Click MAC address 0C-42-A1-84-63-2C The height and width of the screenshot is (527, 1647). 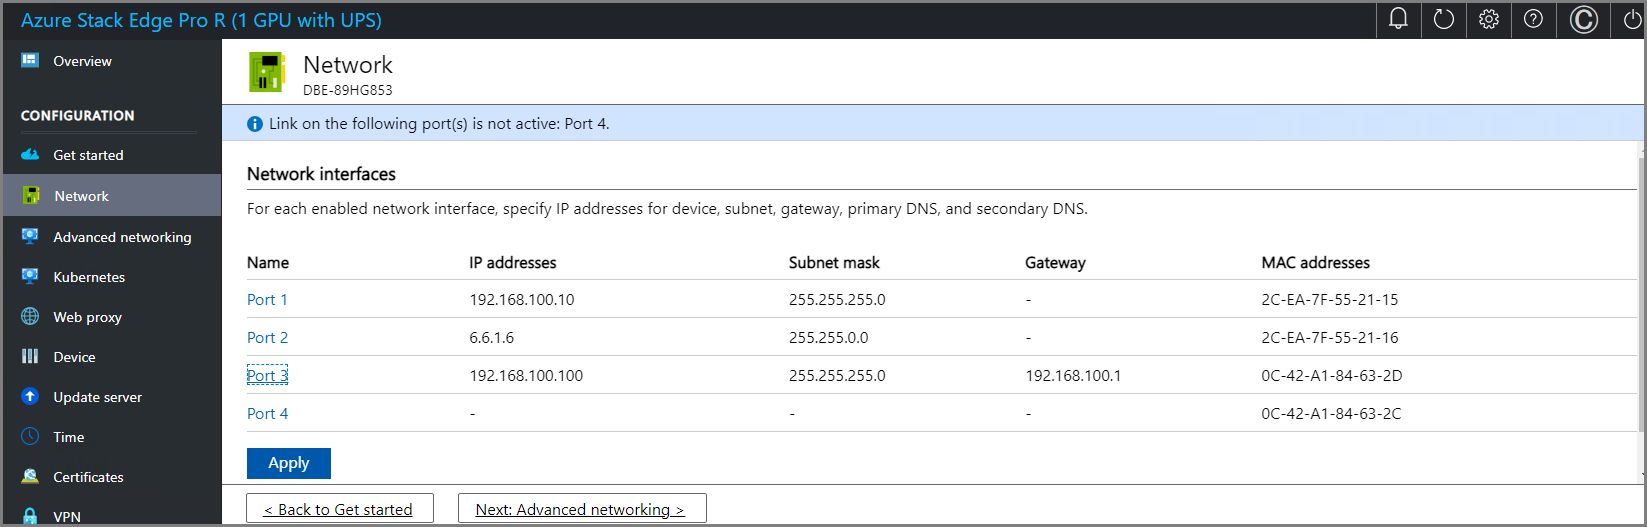pyautogui.click(x=1331, y=414)
